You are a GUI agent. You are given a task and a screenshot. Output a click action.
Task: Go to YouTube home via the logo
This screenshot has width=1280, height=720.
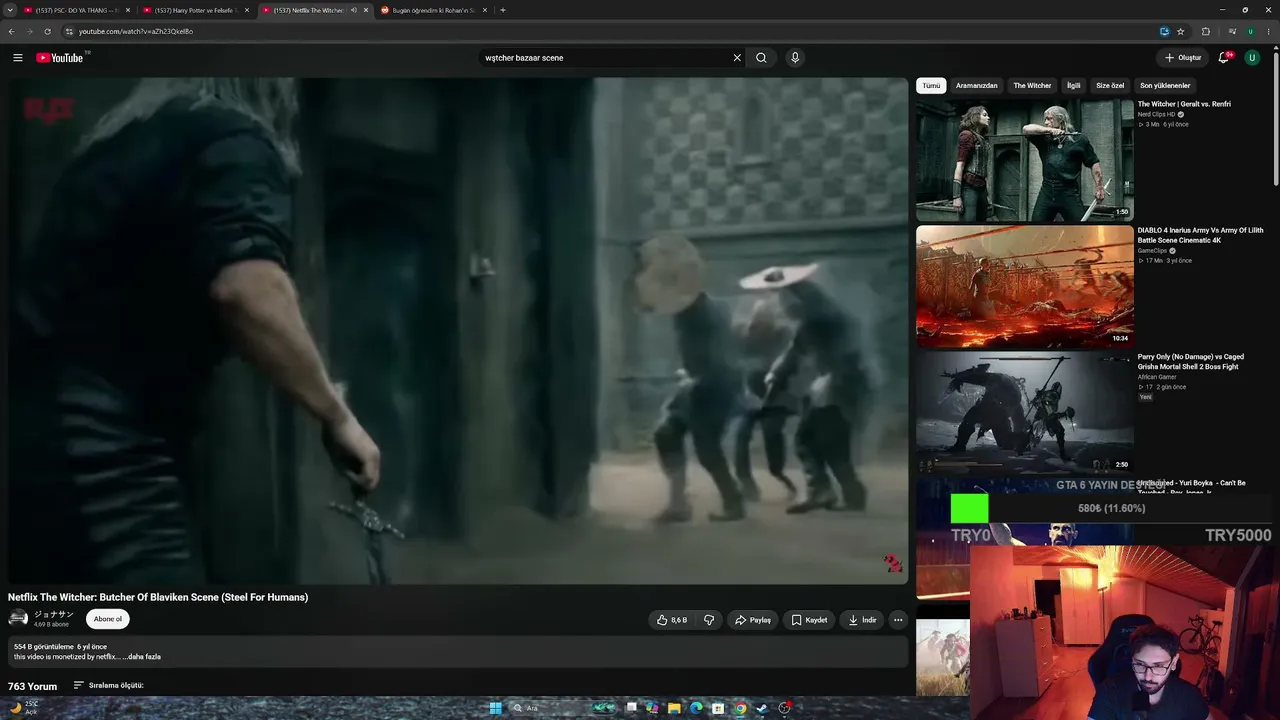62,58
